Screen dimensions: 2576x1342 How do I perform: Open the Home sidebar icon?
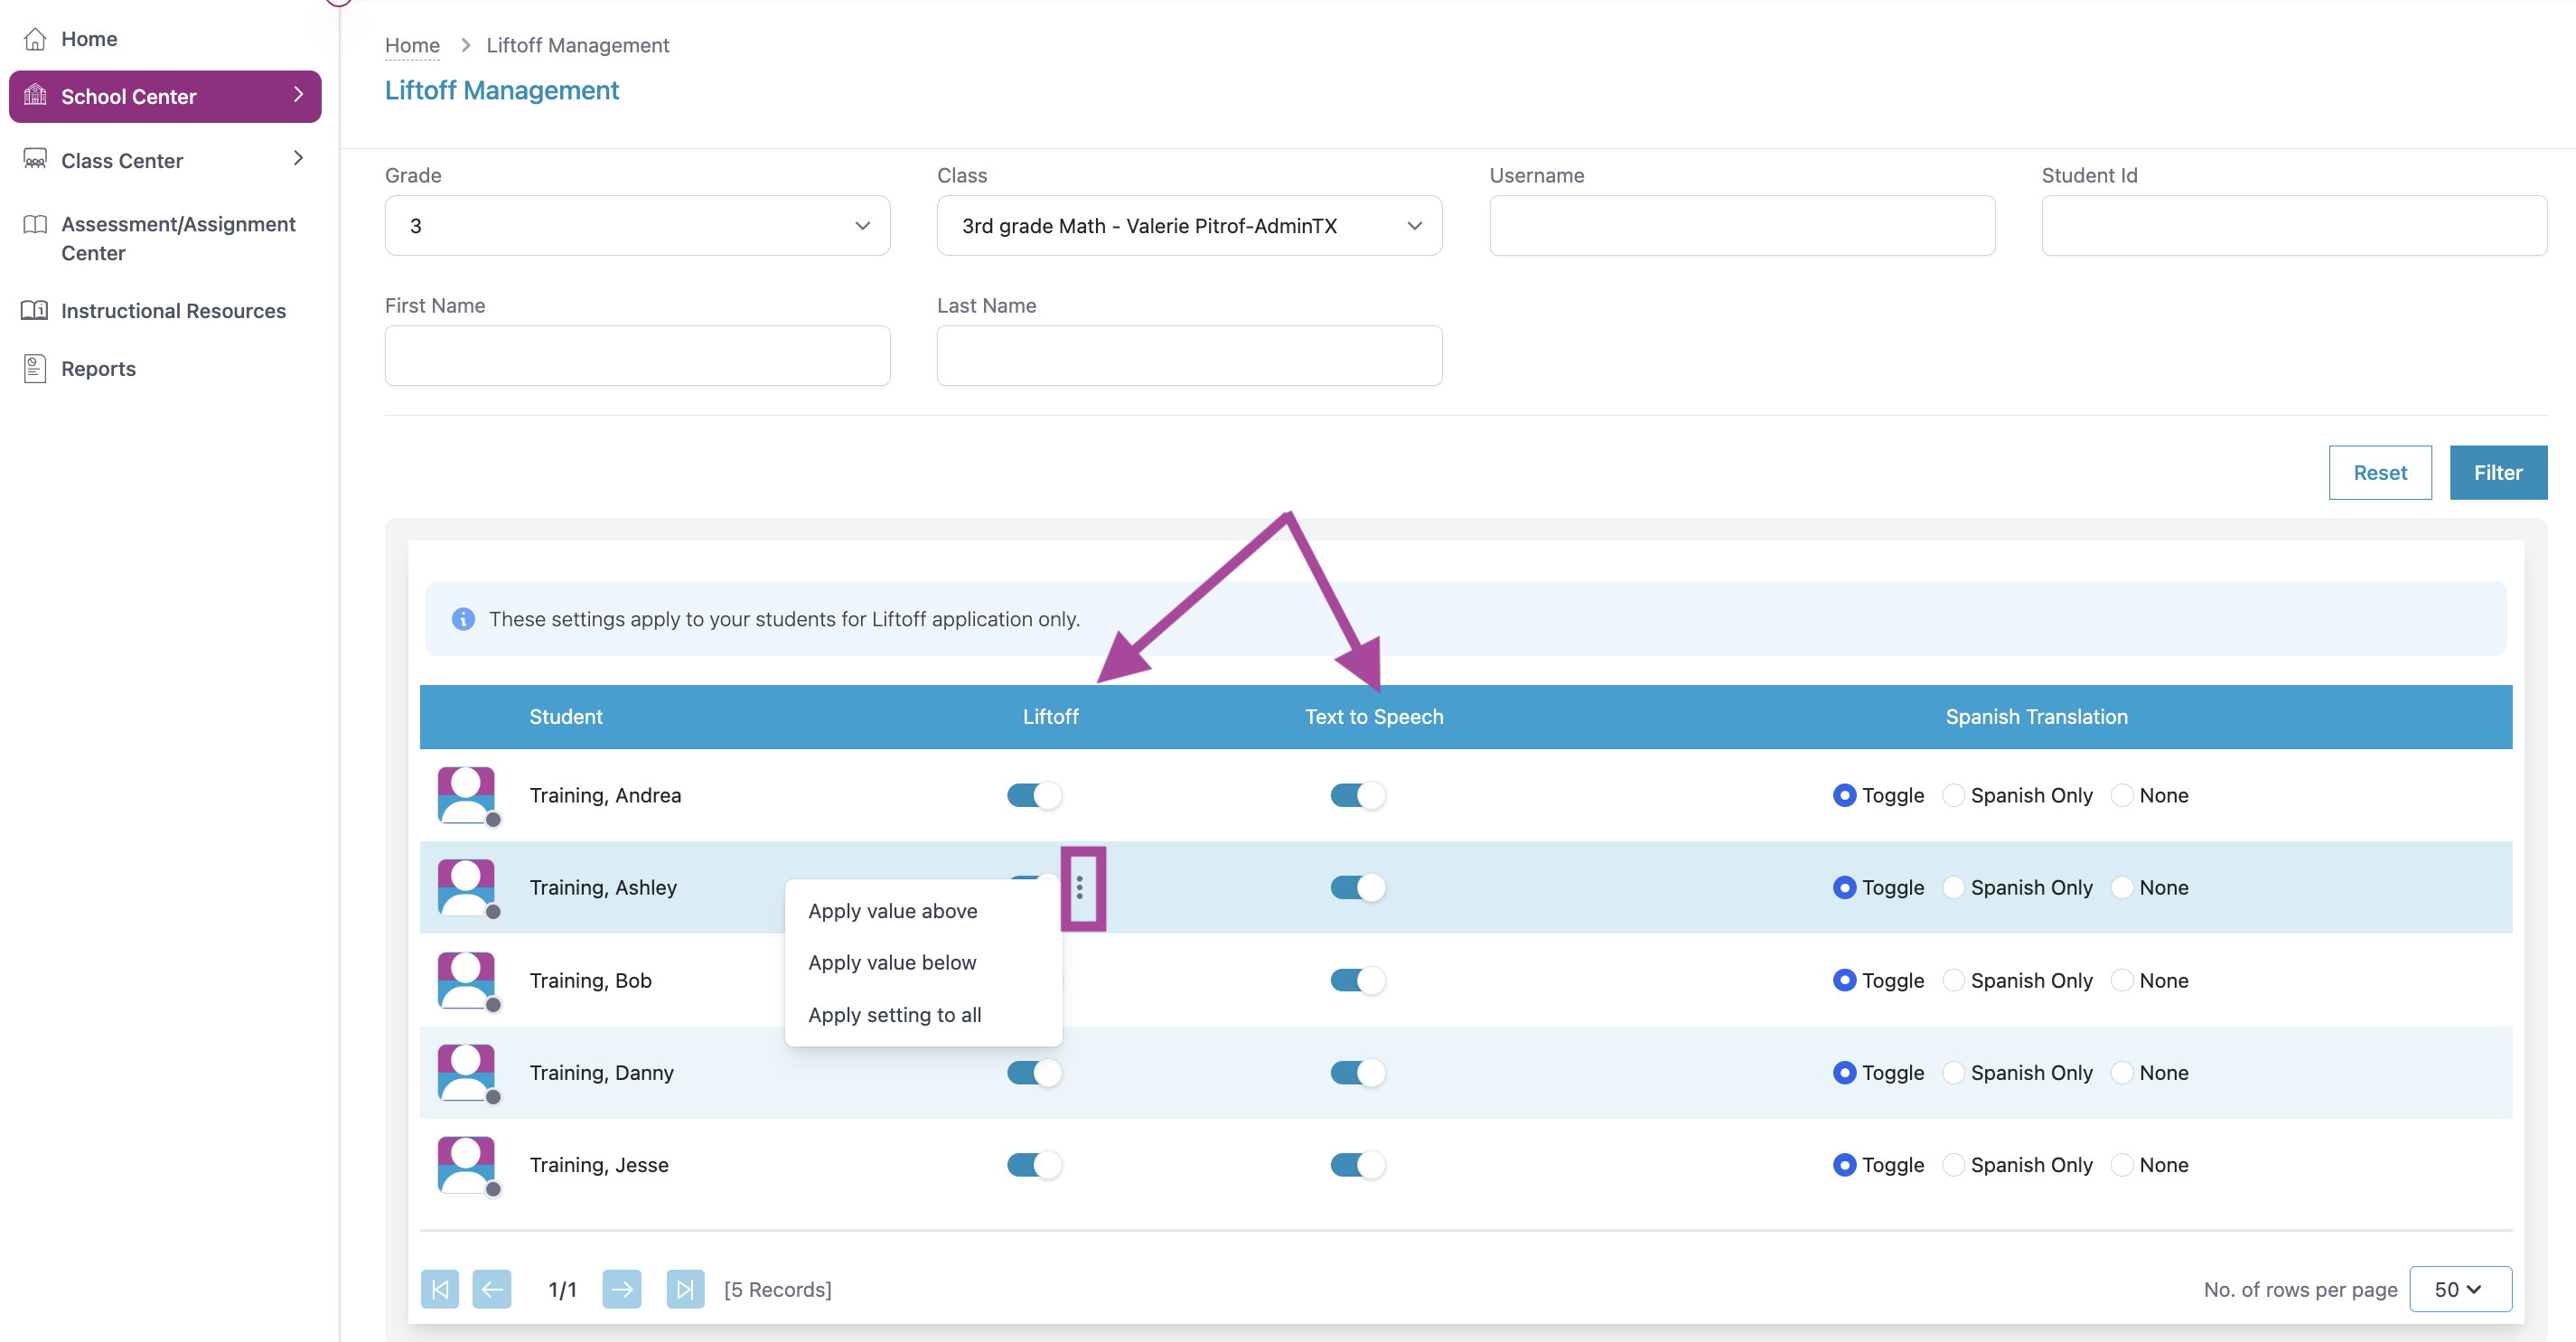coord(35,39)
